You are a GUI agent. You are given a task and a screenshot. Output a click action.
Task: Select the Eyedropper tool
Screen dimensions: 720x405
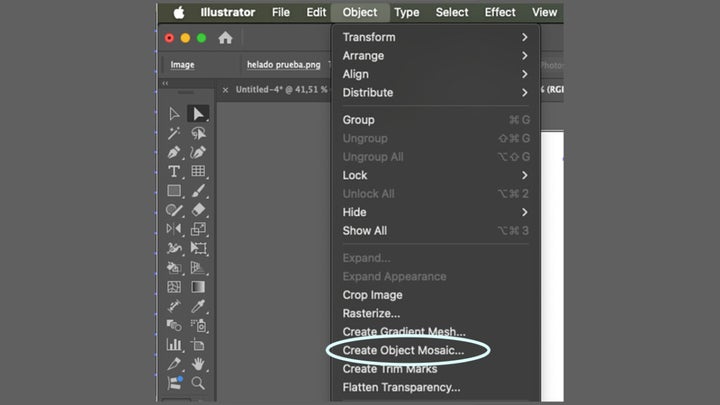tap(199, 306)
